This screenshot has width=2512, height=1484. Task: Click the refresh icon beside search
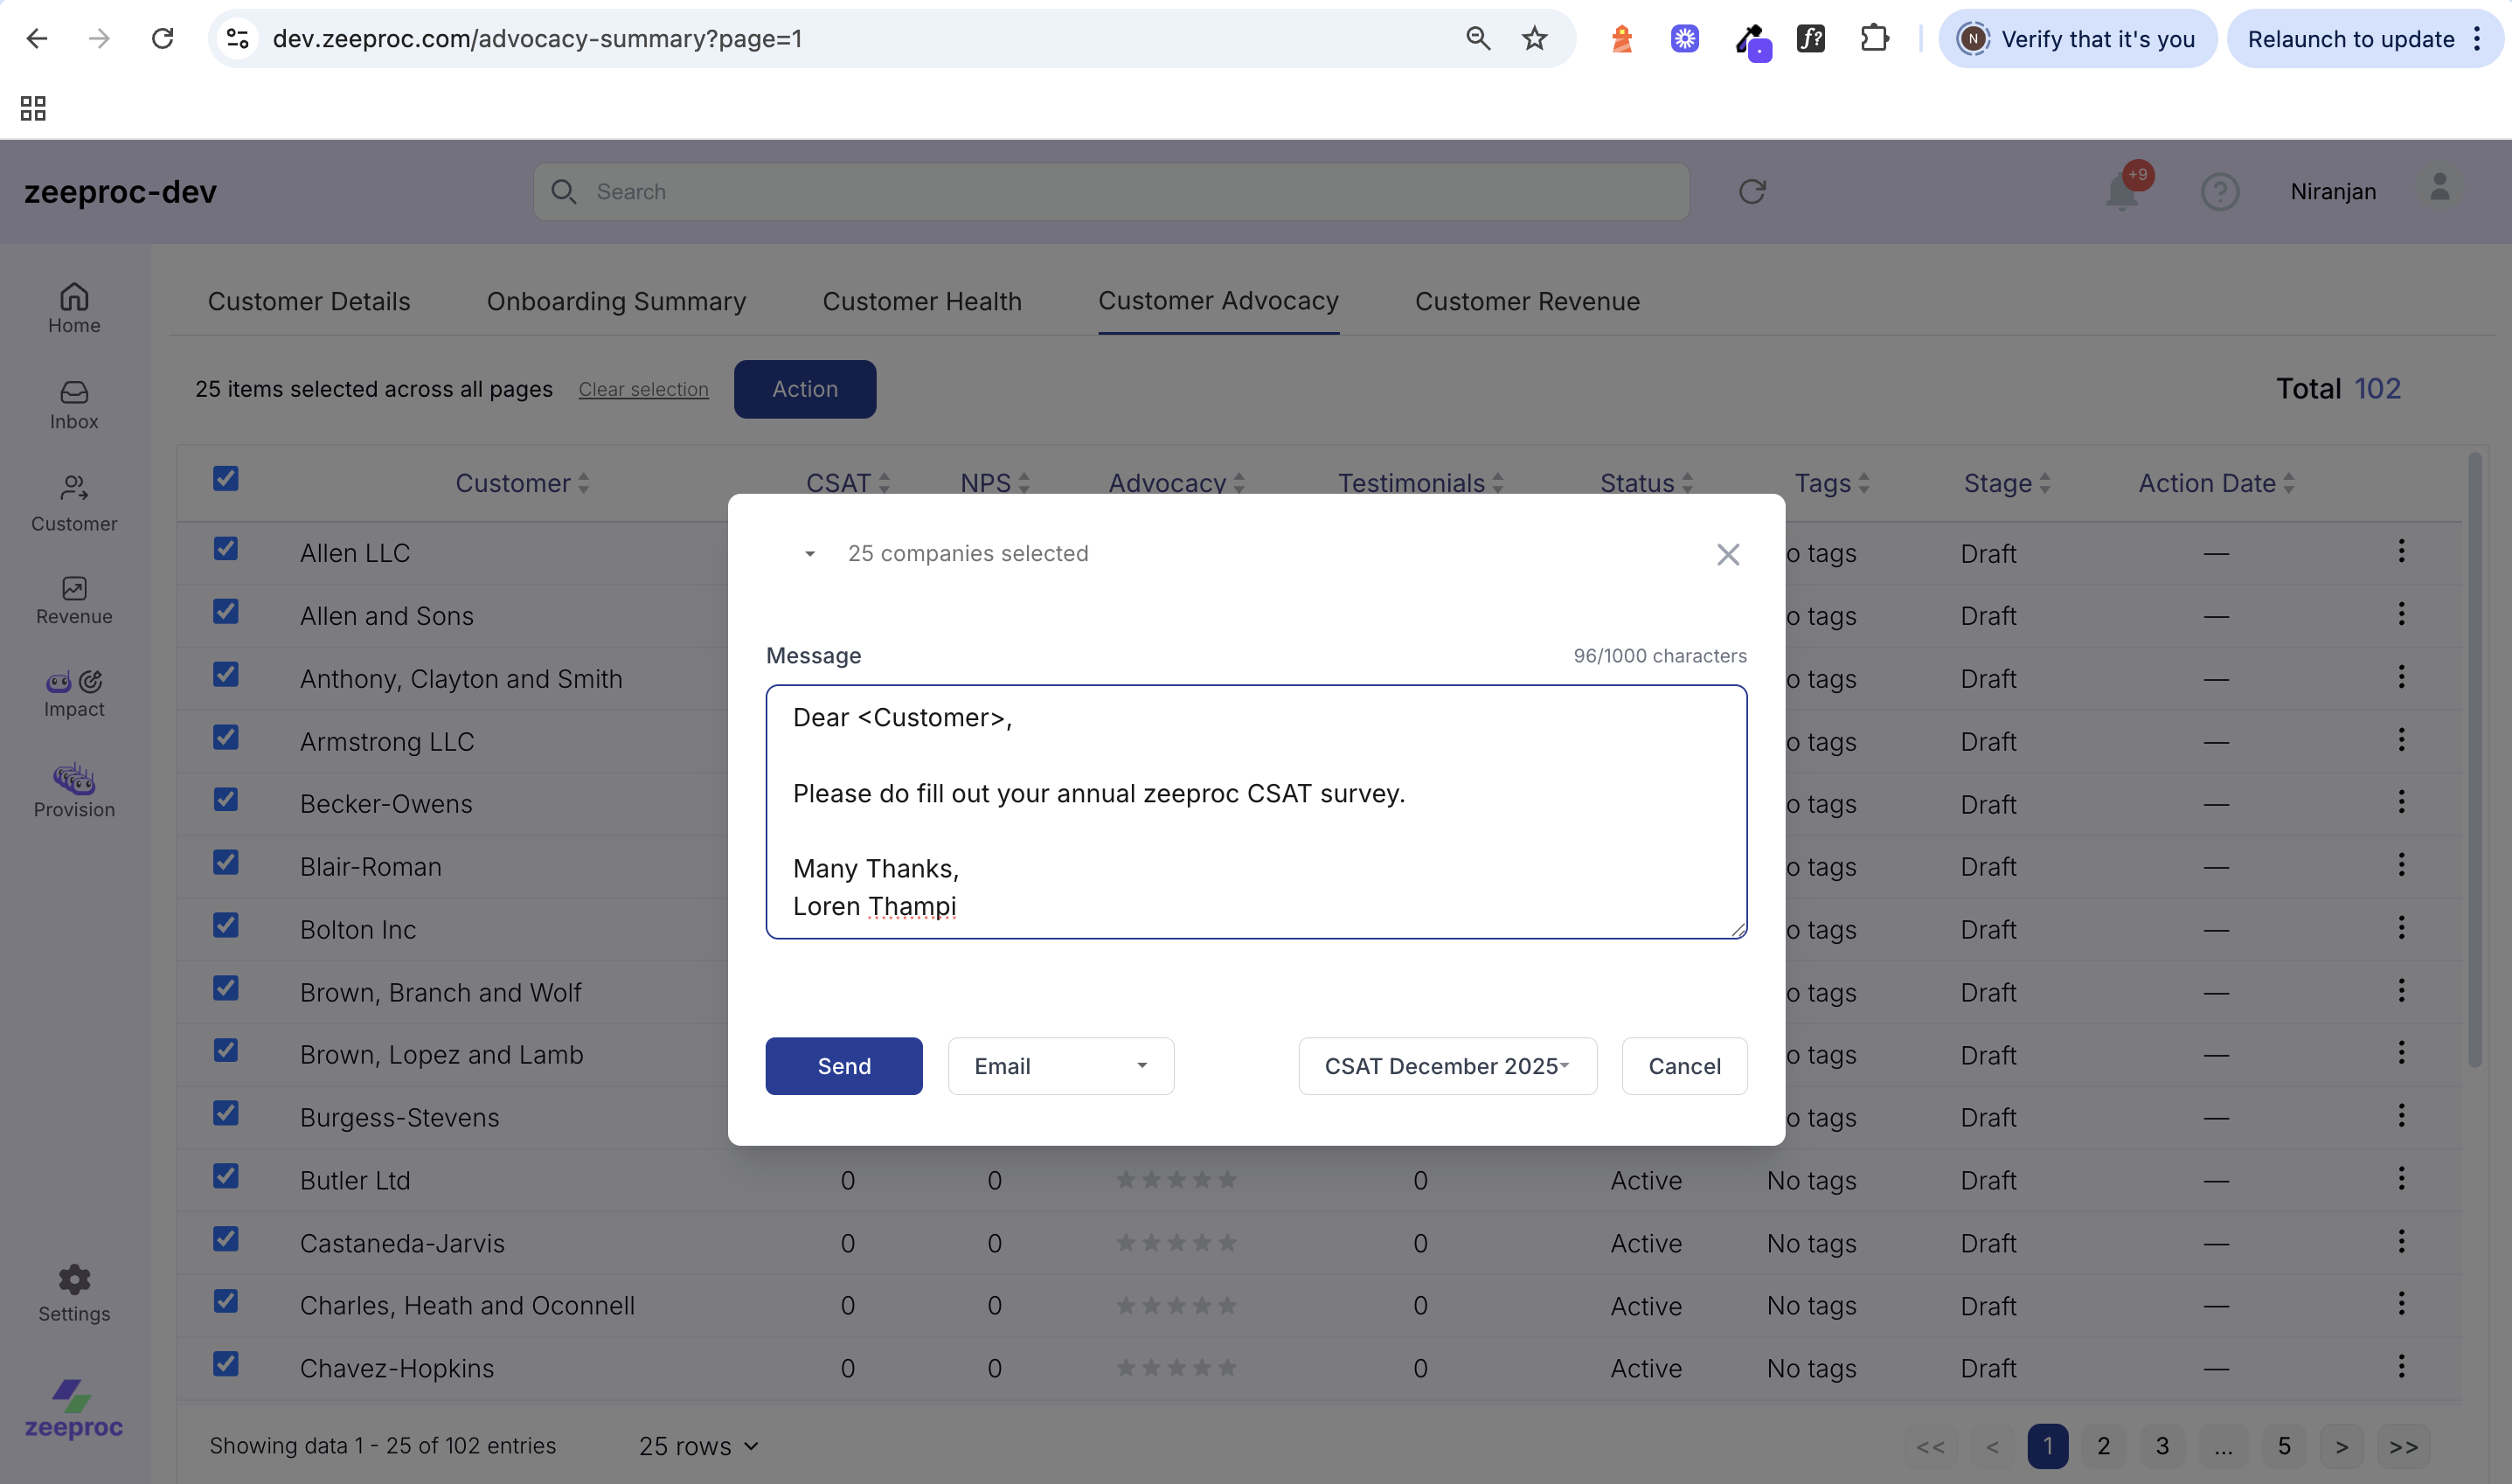(1752, 191)
